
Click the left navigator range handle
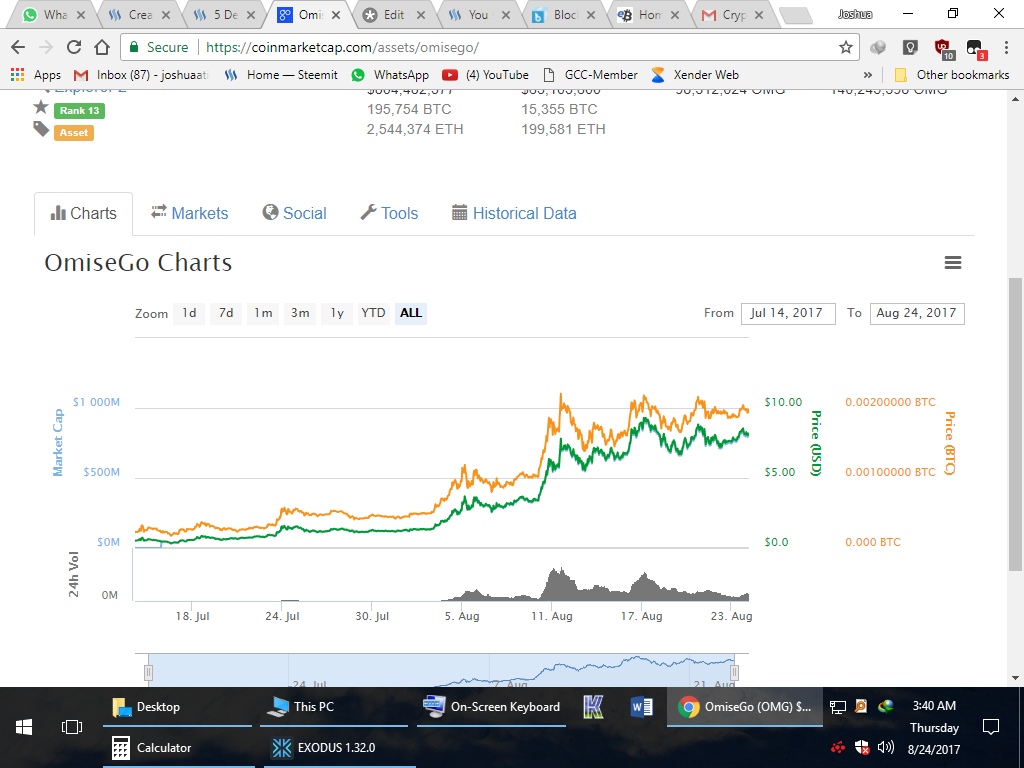(x=148, y=672)
